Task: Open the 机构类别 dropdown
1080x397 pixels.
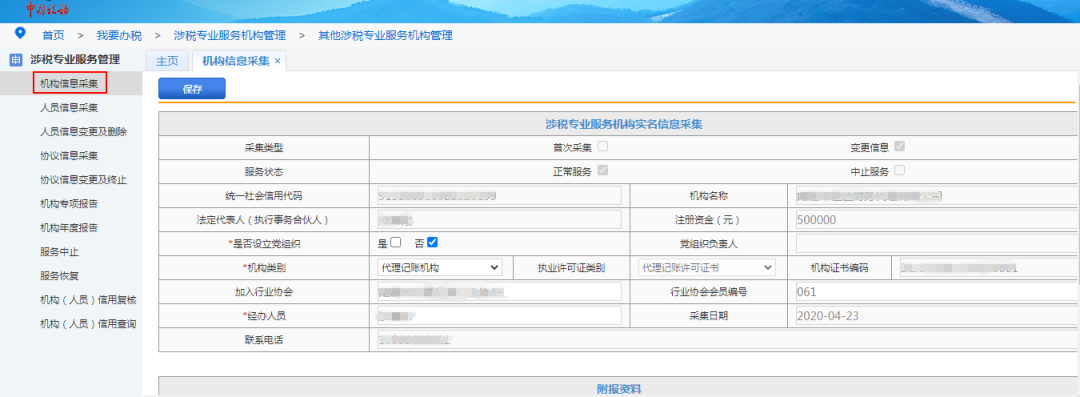Action: tap(439, 267)
